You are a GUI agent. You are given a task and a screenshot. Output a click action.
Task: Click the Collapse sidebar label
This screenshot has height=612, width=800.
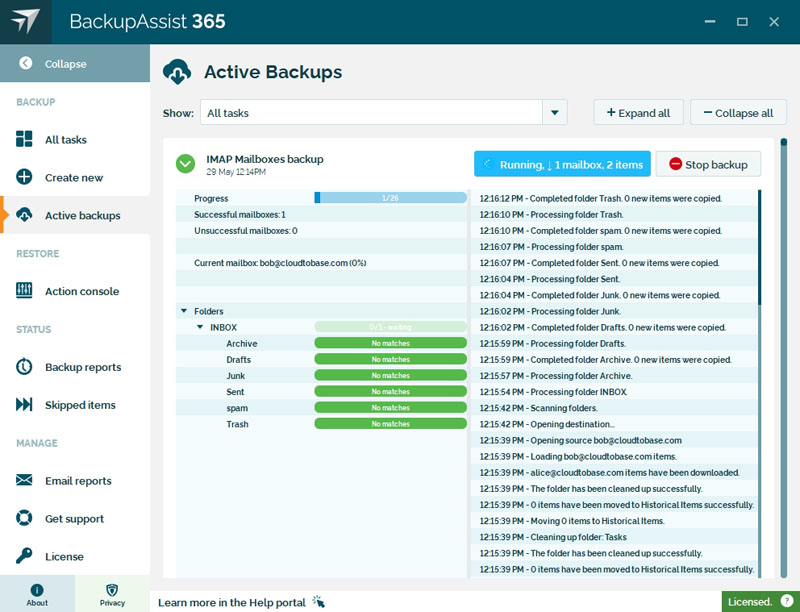click(x=65, y=64)
